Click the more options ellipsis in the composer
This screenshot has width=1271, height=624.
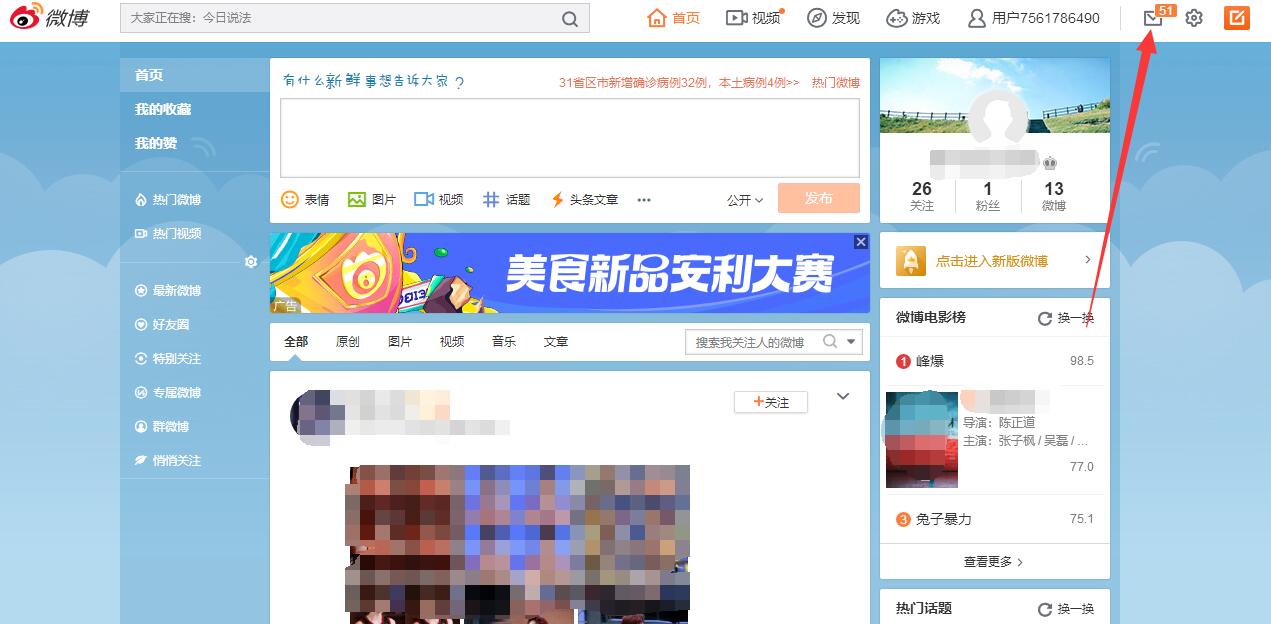(x=643, y=200)
